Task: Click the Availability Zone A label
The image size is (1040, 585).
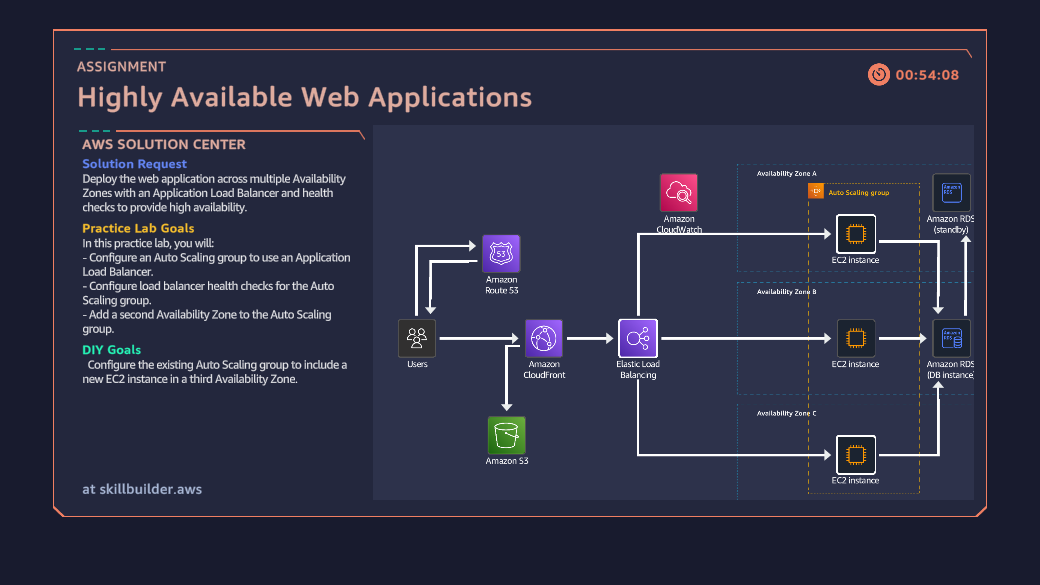Action: pyautogui.click(x=787, y=174)
